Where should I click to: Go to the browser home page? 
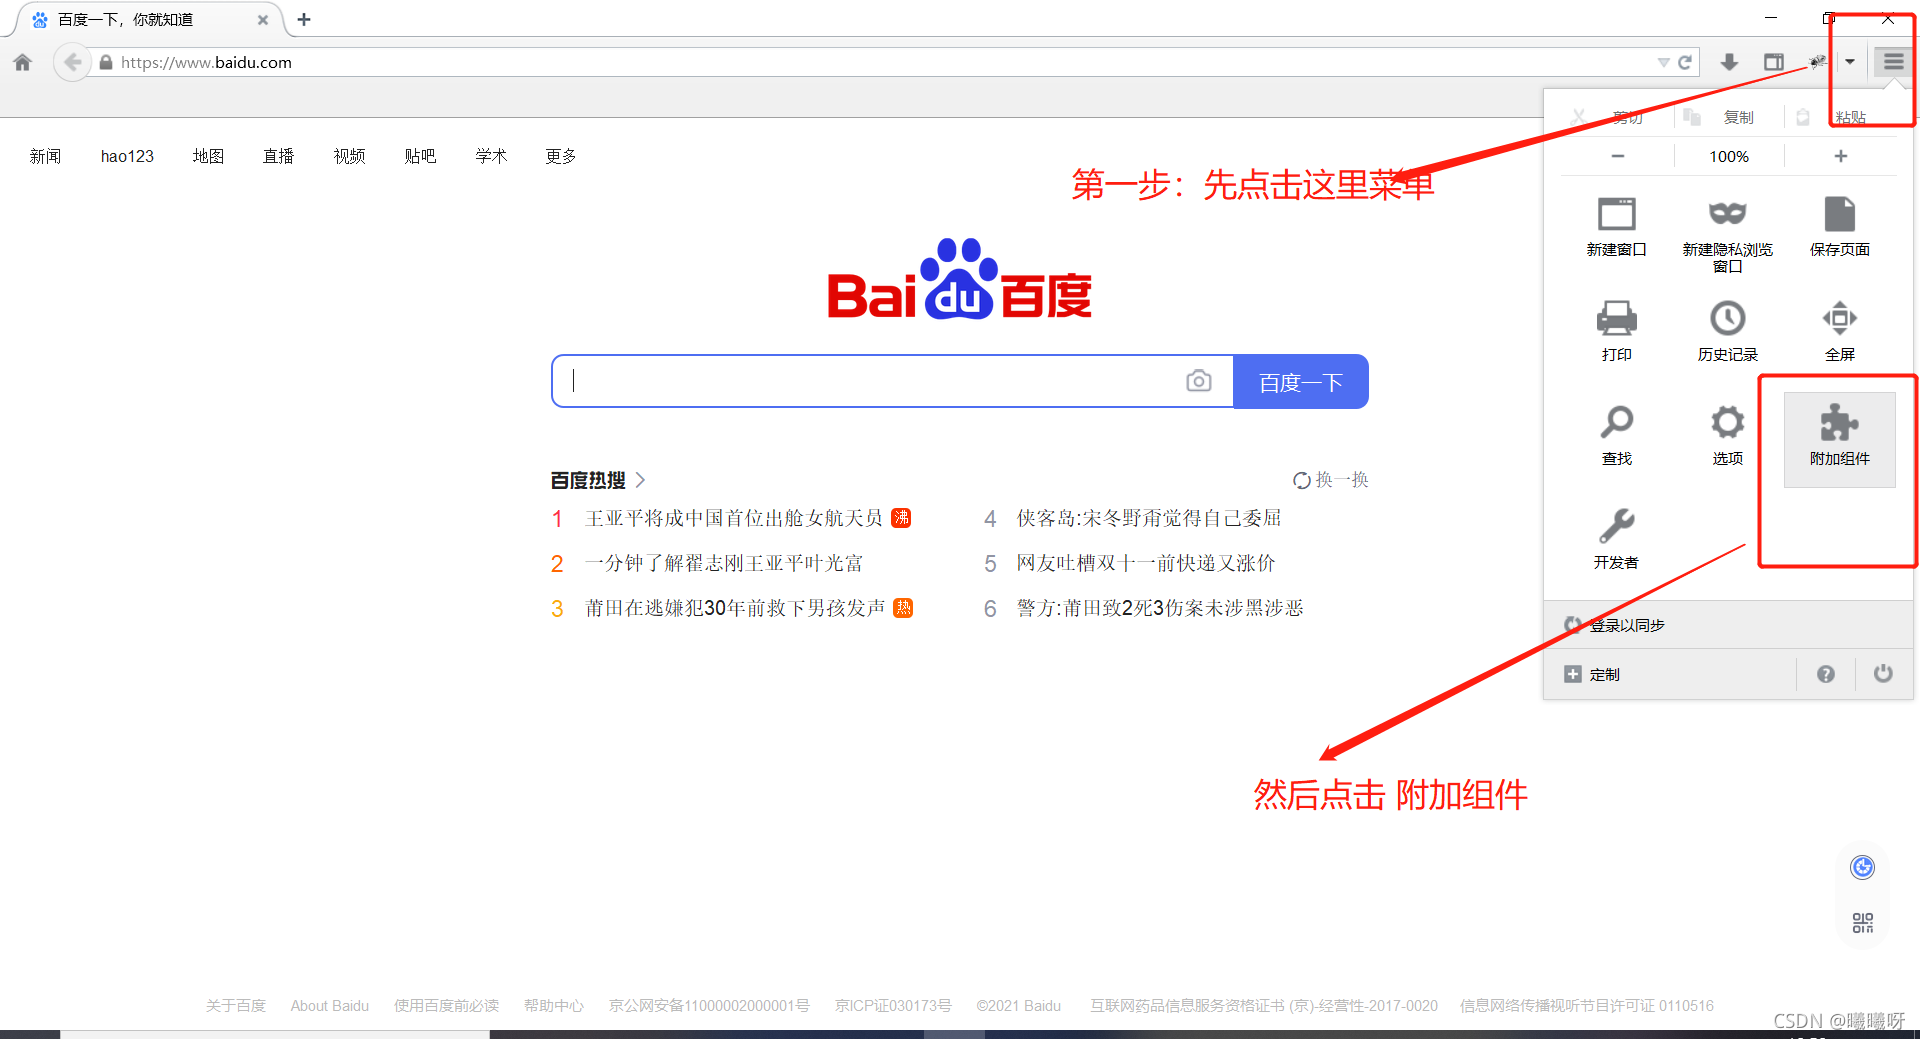pyautogui.click(x=23, y=62)
